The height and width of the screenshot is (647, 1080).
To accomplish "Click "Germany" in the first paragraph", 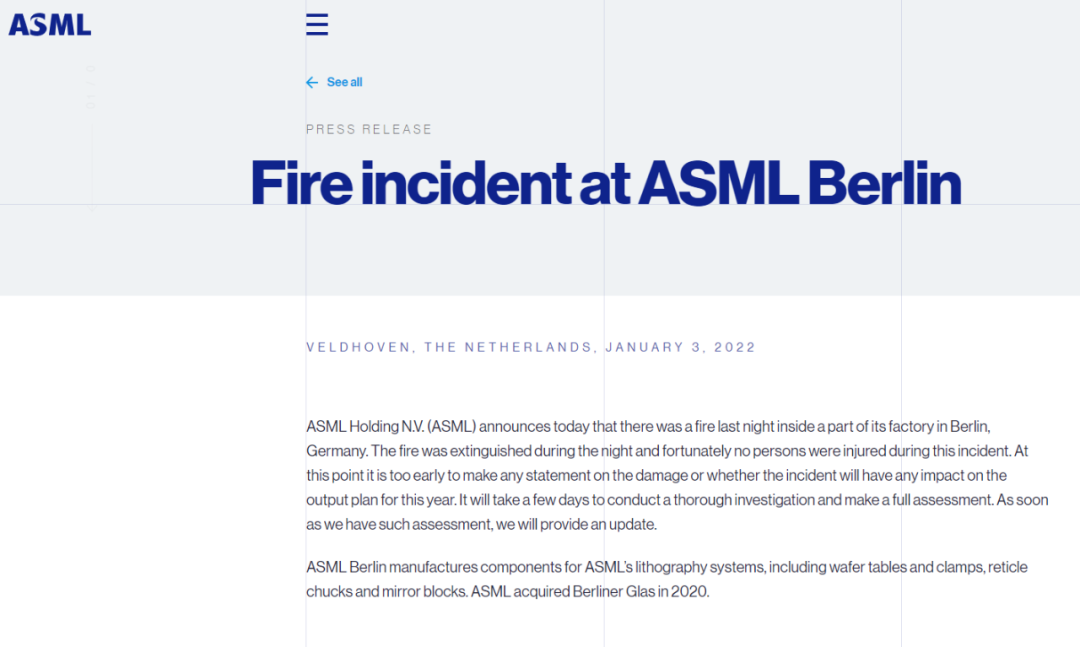I will coord(336,451).
